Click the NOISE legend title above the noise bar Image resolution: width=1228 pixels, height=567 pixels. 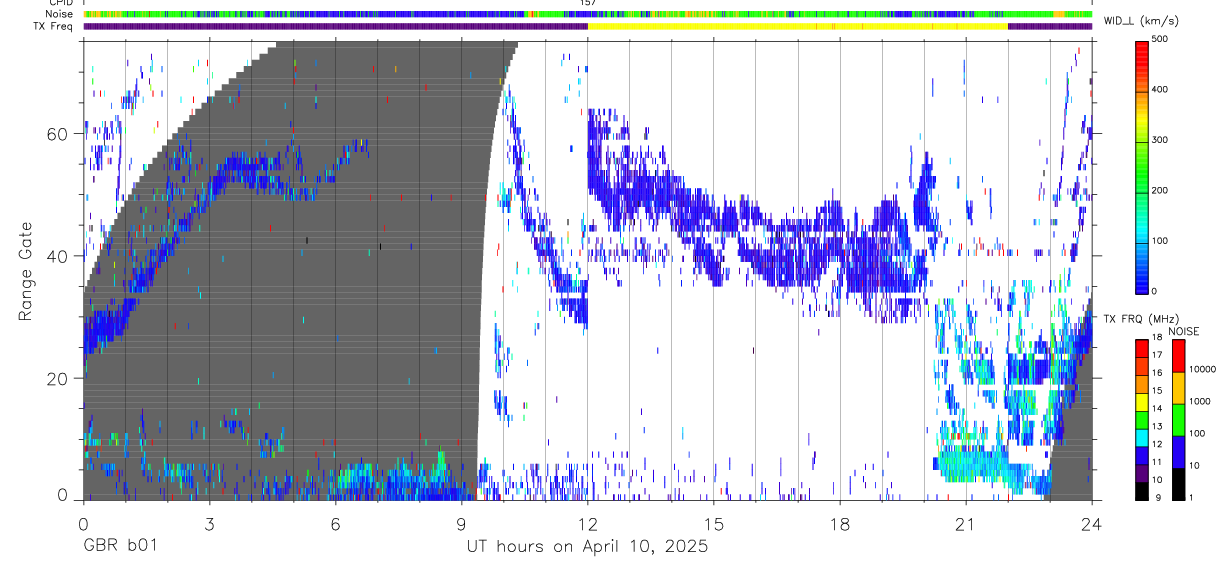tap(1184, 331)
